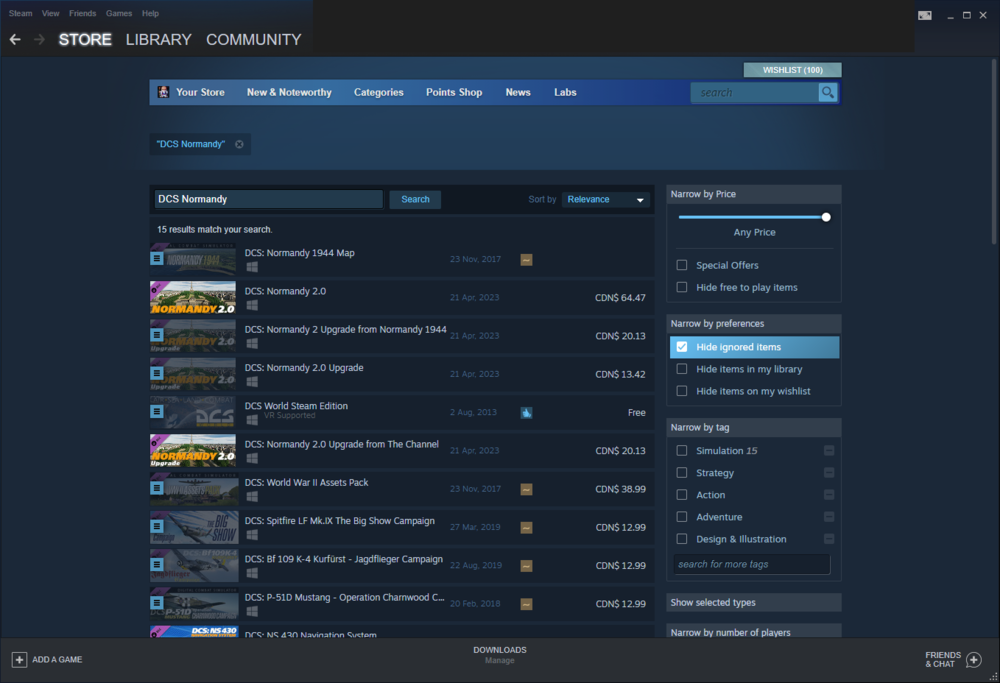Click the Windows platform icon under DCS: Normandy 2.0
Viewport: 1000px width, 683px height.
pos(250,305)
